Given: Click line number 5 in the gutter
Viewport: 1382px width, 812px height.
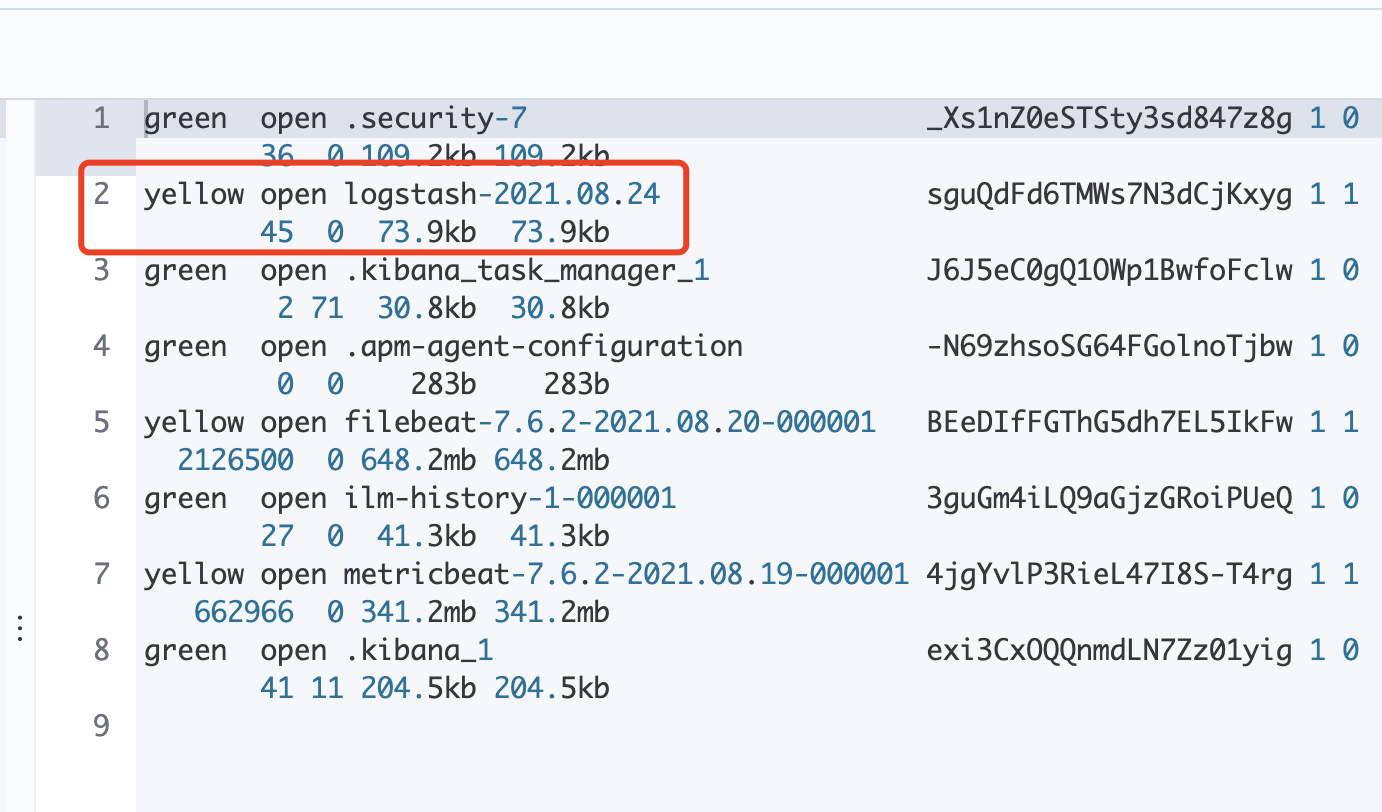Looking at the screenshot, I should [x=101, y=422].
